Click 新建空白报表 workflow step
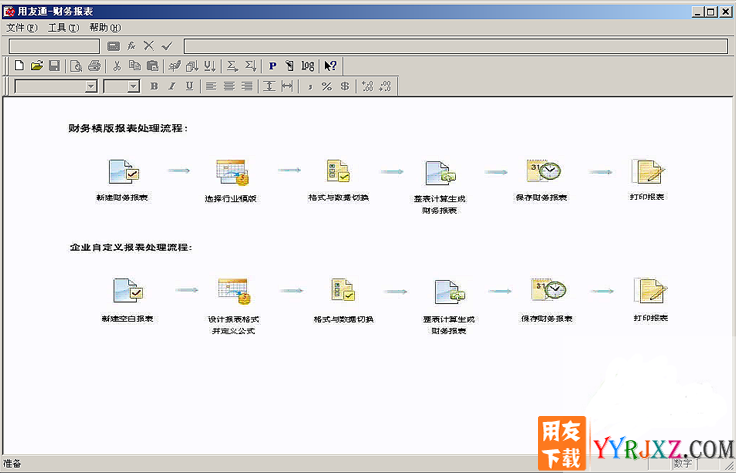 (127, 300)
